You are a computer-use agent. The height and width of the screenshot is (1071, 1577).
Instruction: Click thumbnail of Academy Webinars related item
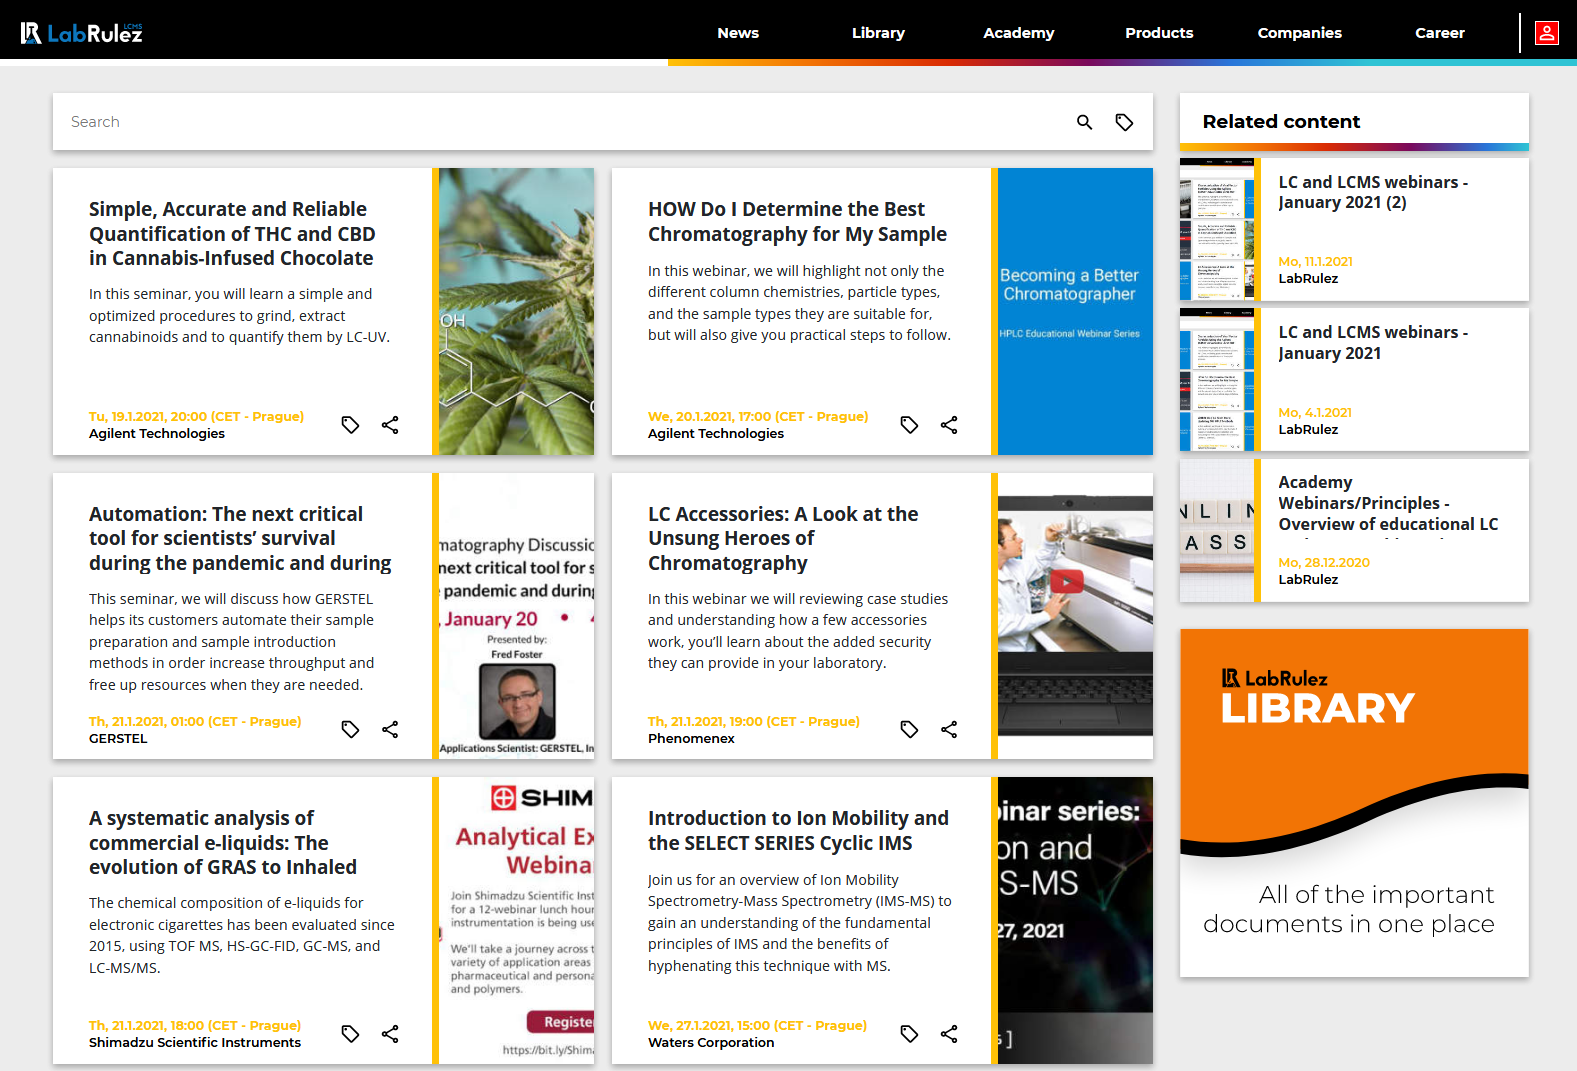point(1217,530)
